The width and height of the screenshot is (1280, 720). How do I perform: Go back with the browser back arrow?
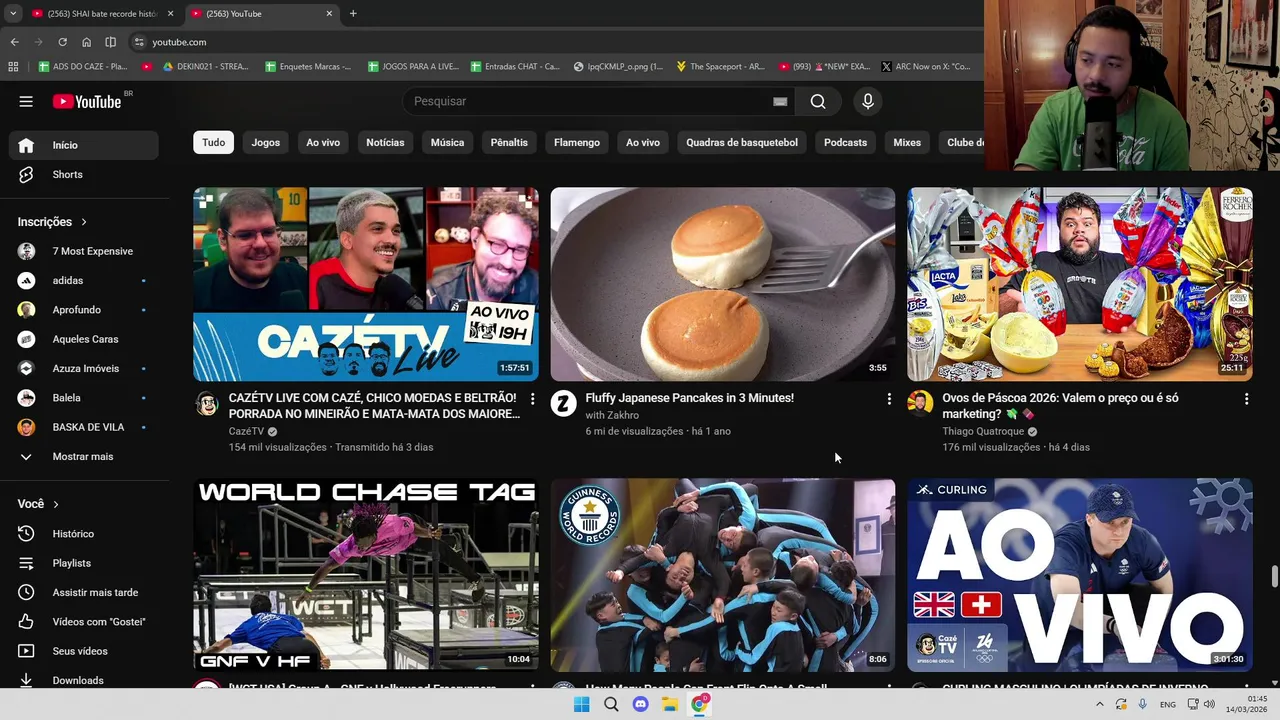coord(14,42)
